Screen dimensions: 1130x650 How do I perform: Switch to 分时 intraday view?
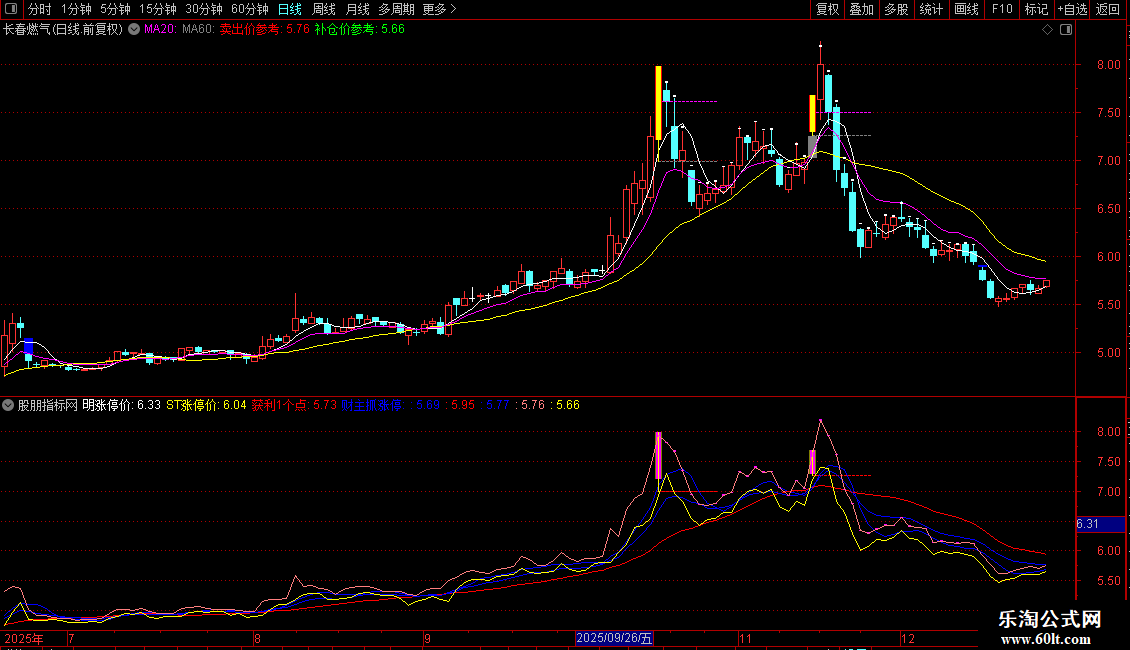40,9
